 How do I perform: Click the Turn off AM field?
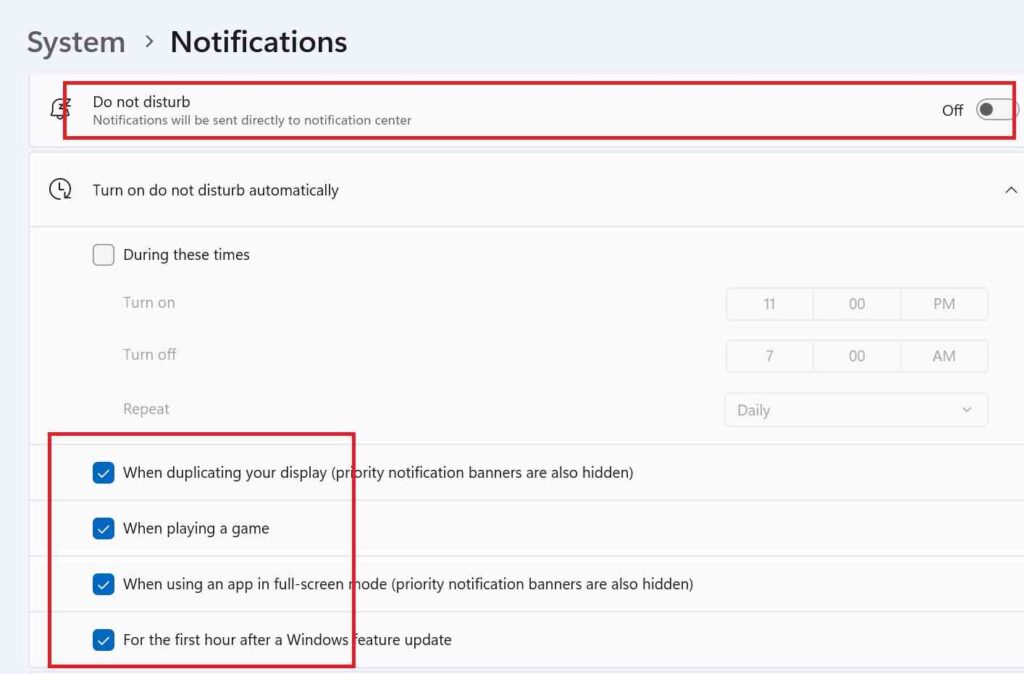[x=944, y=356]
